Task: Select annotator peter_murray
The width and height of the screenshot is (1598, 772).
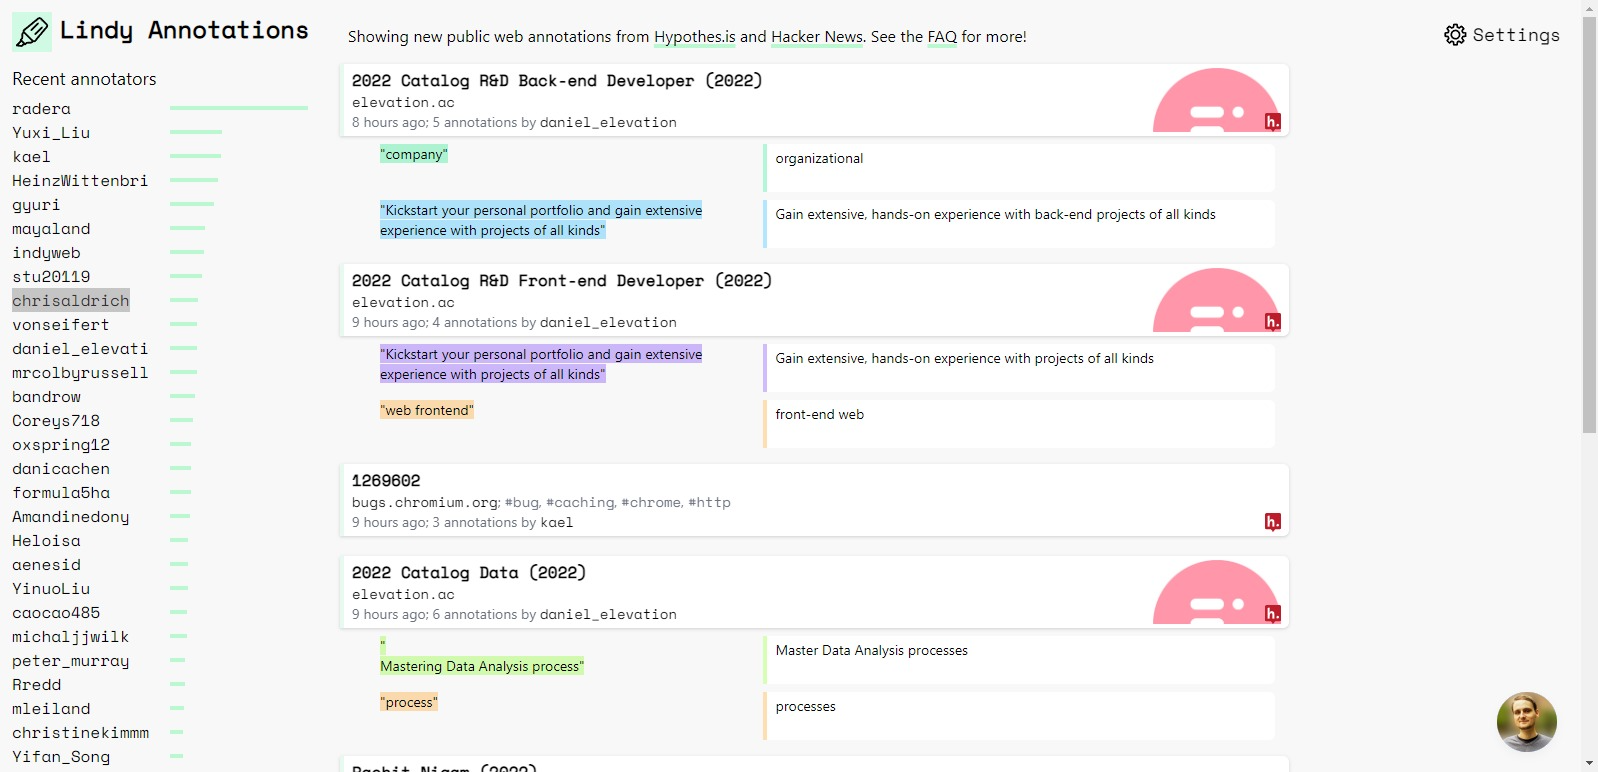Action: tap(71, 661)
